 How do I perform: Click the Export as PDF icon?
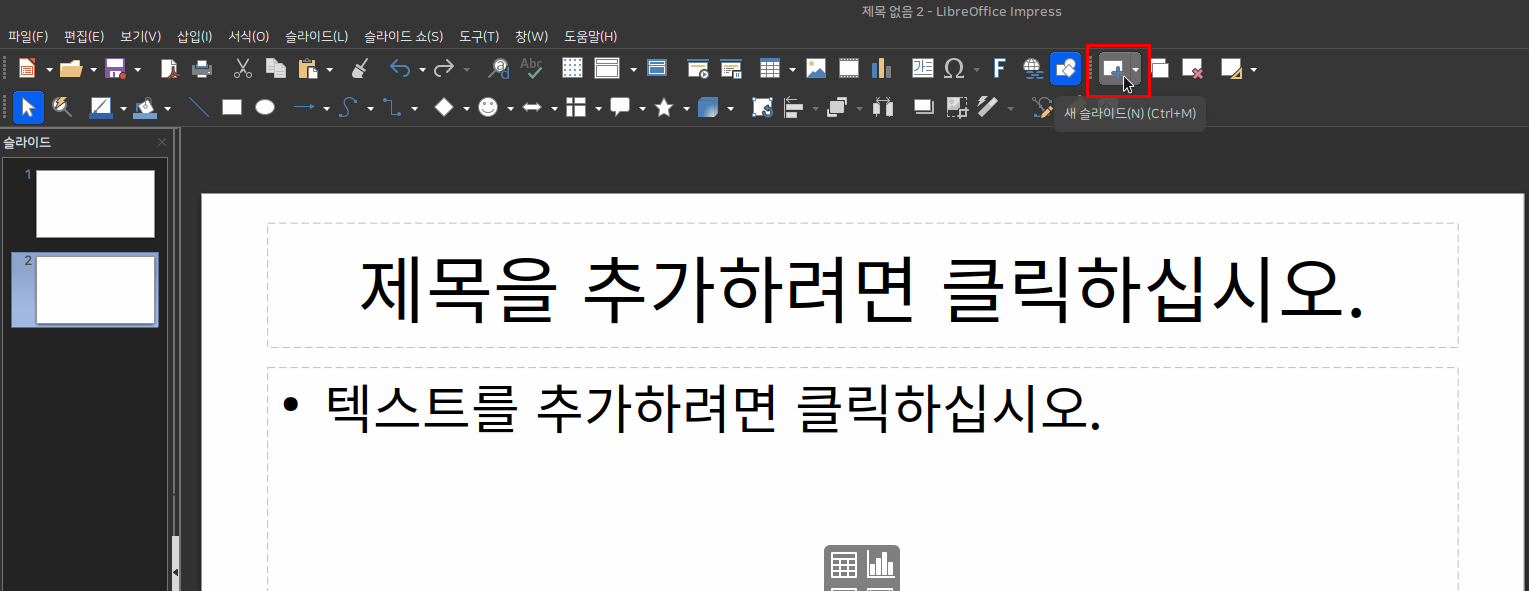coord(169,69)
